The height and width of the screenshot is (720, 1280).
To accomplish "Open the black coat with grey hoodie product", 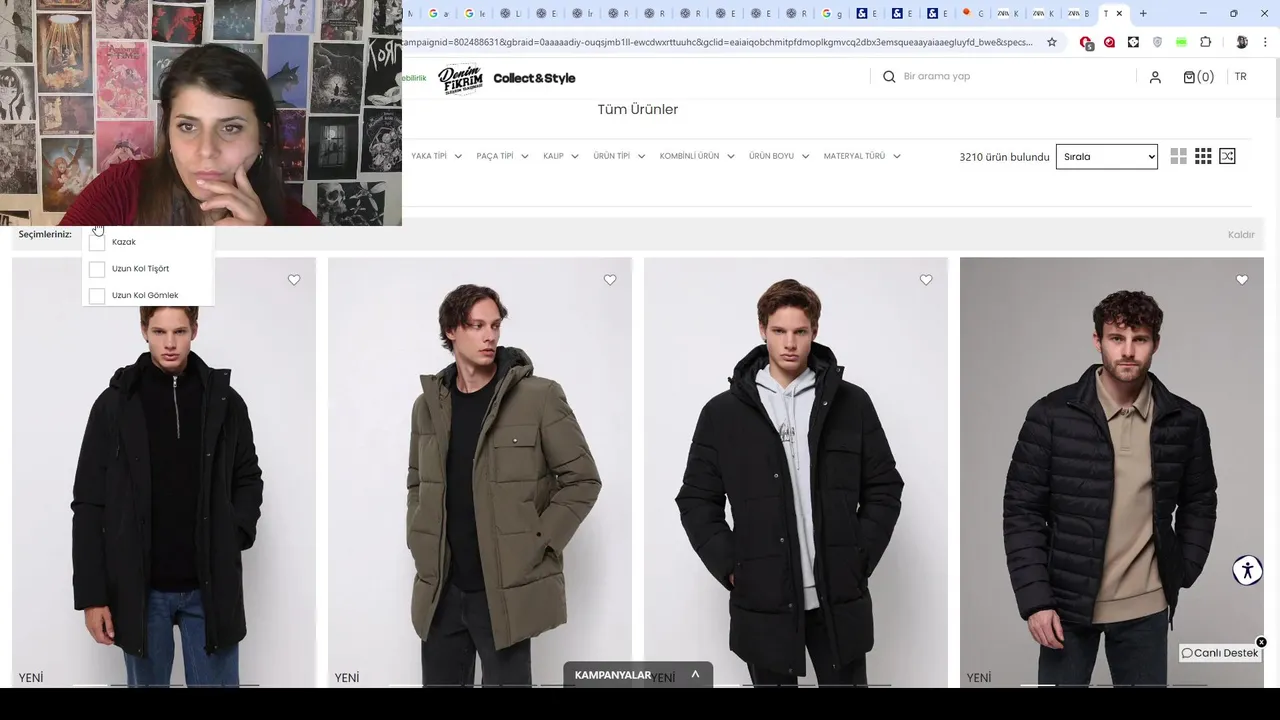I will pos(796,472).
